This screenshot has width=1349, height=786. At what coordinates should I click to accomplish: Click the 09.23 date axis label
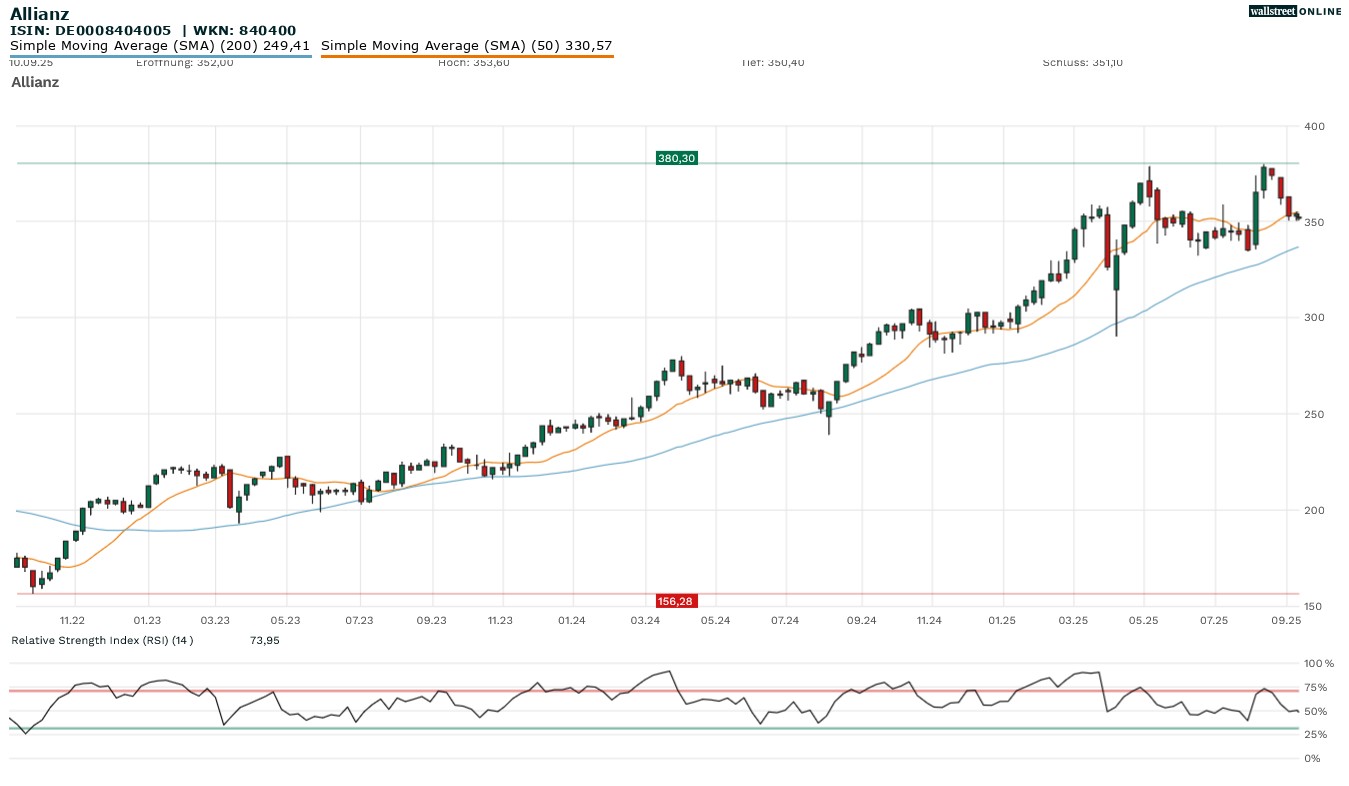[432, 621]
